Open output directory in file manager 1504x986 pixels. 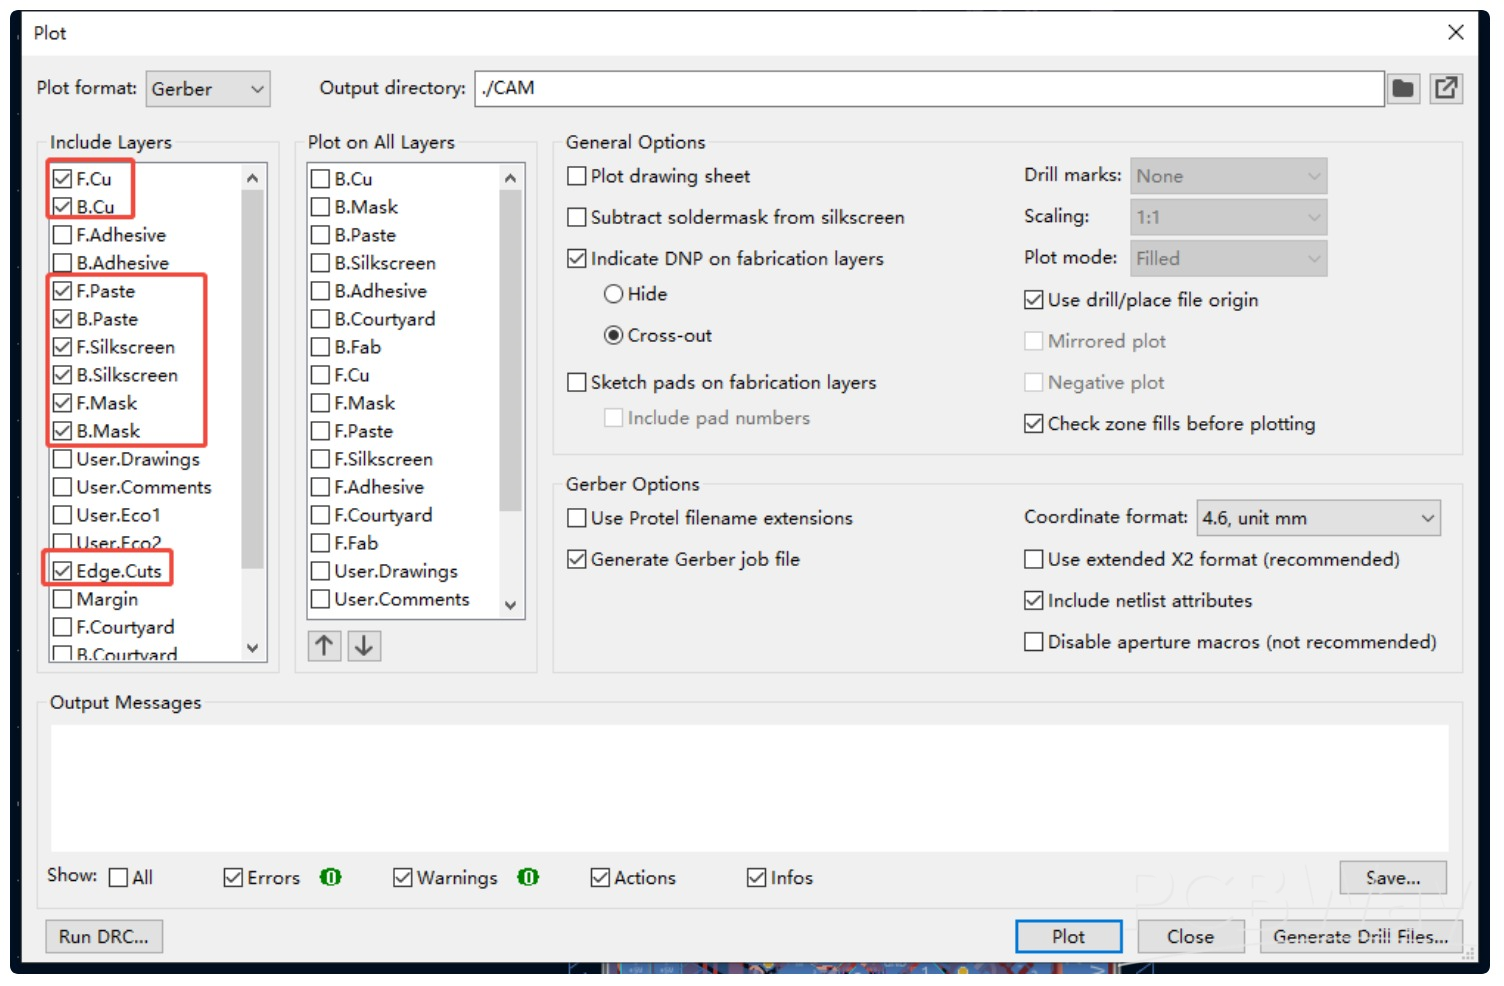tap(1446, 89)
